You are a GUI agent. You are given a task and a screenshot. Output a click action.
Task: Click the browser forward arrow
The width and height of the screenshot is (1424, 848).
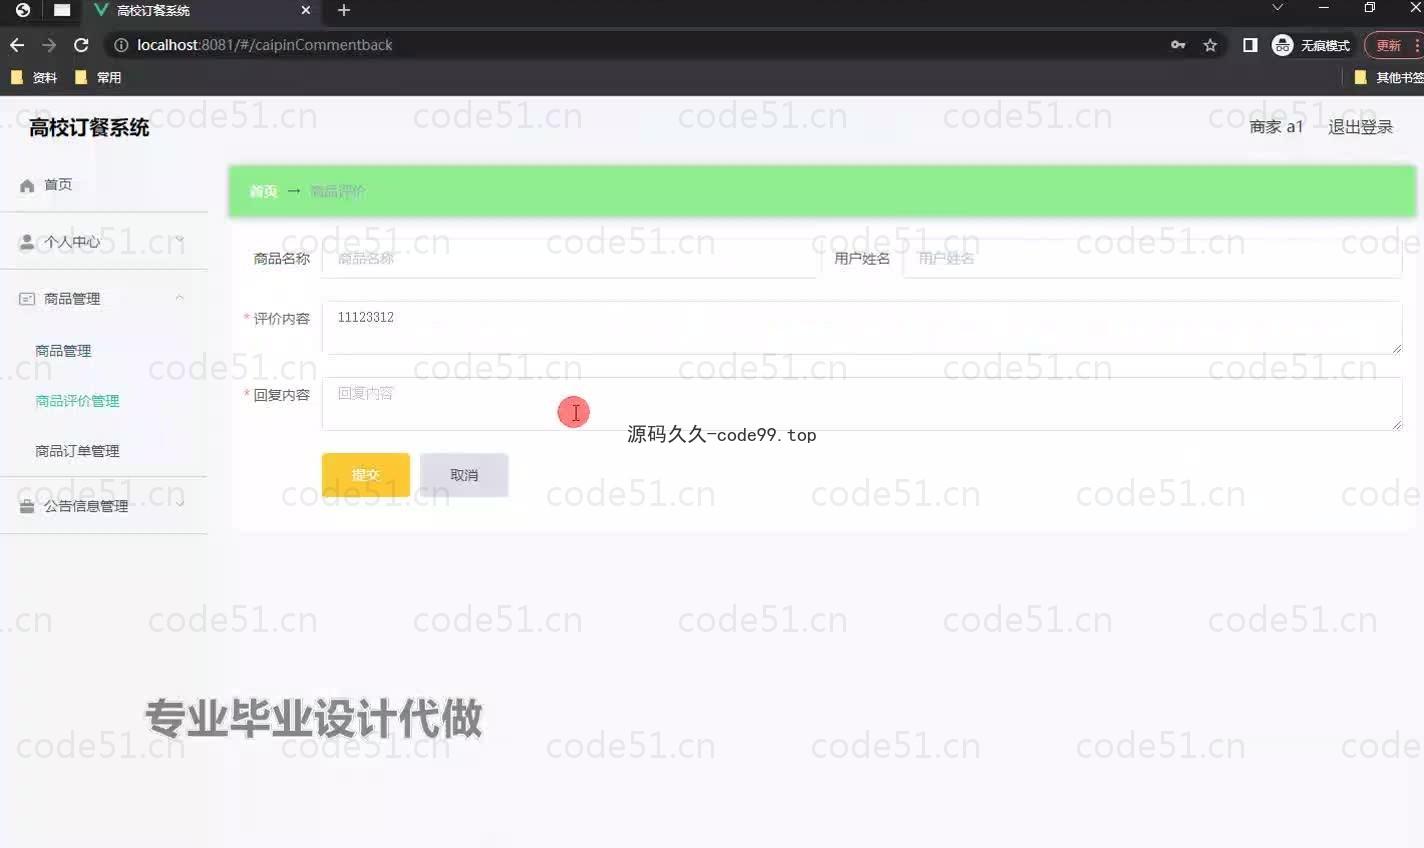pos(49,45)
